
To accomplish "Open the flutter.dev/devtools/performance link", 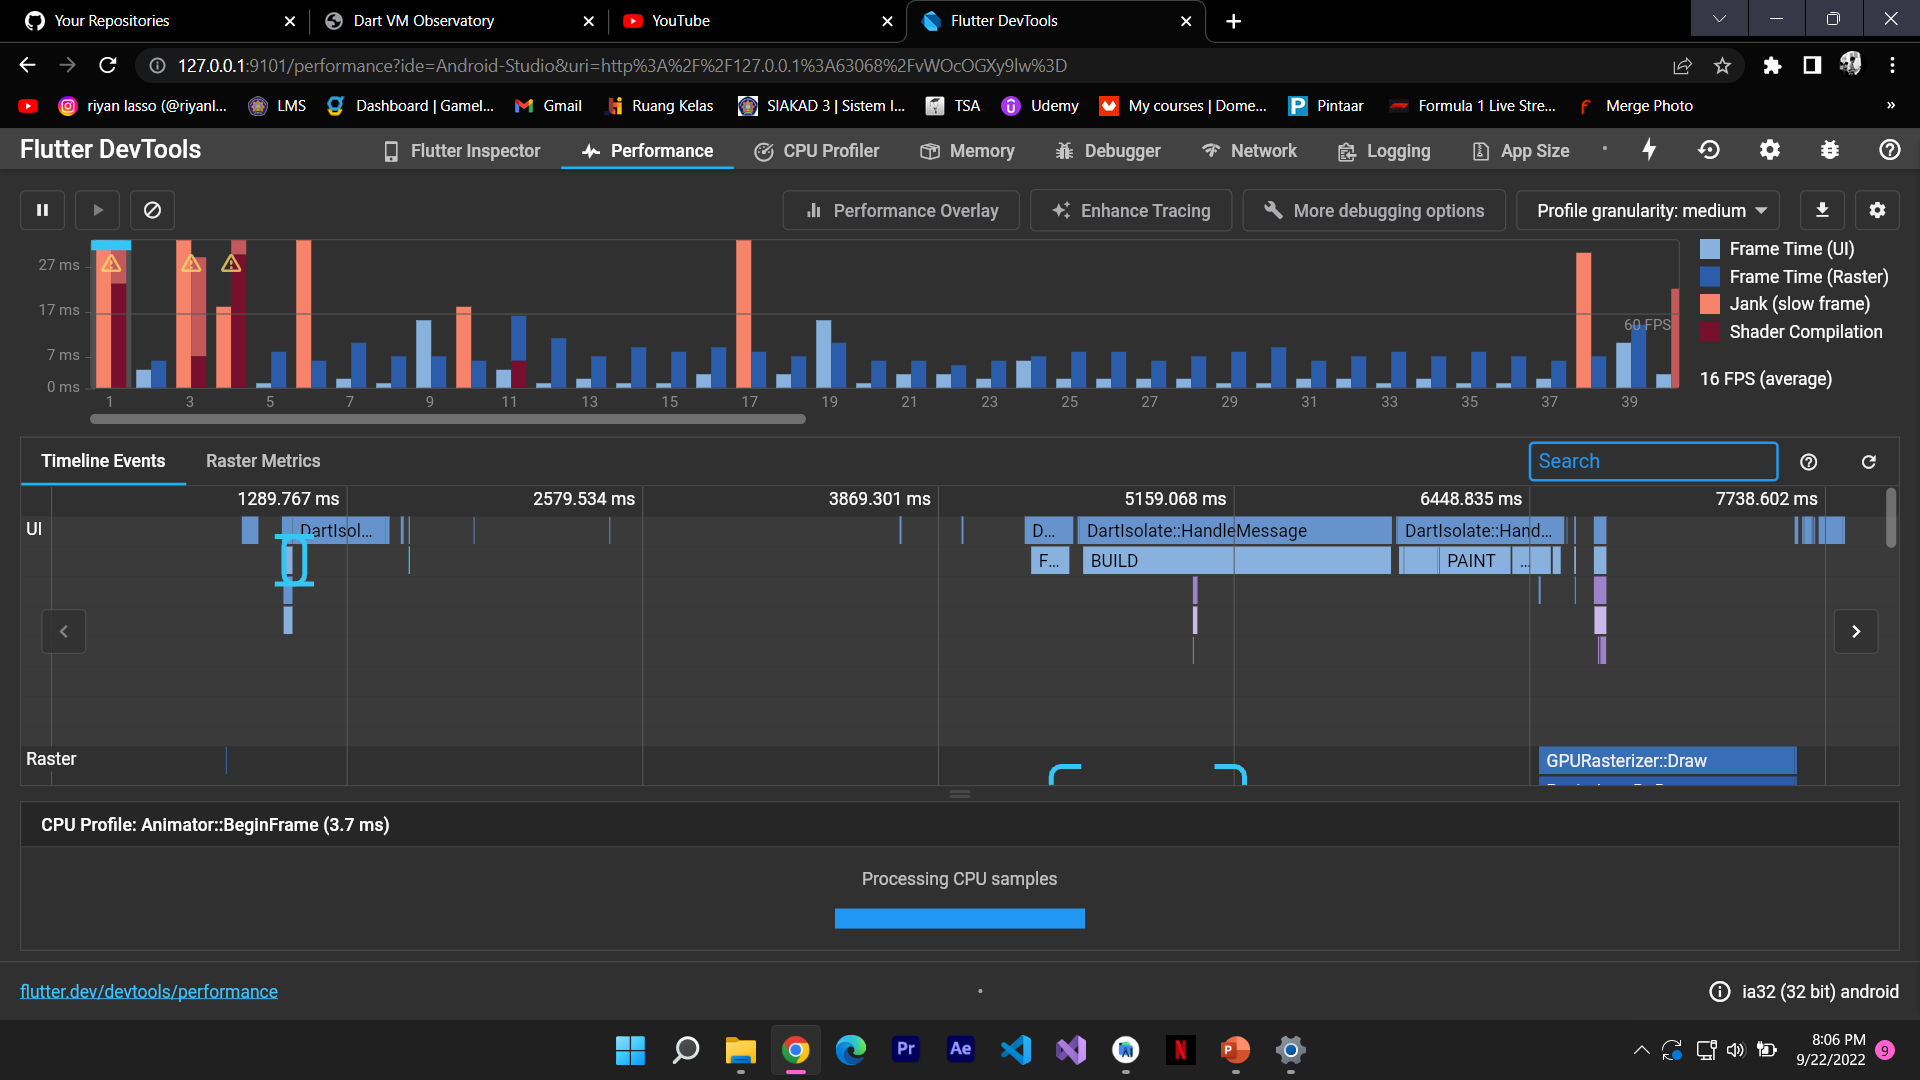I will [x=149, y=991].
